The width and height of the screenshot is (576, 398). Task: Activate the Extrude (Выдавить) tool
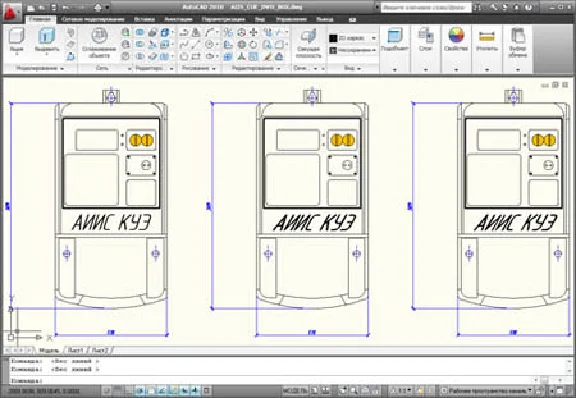(47, 40)
